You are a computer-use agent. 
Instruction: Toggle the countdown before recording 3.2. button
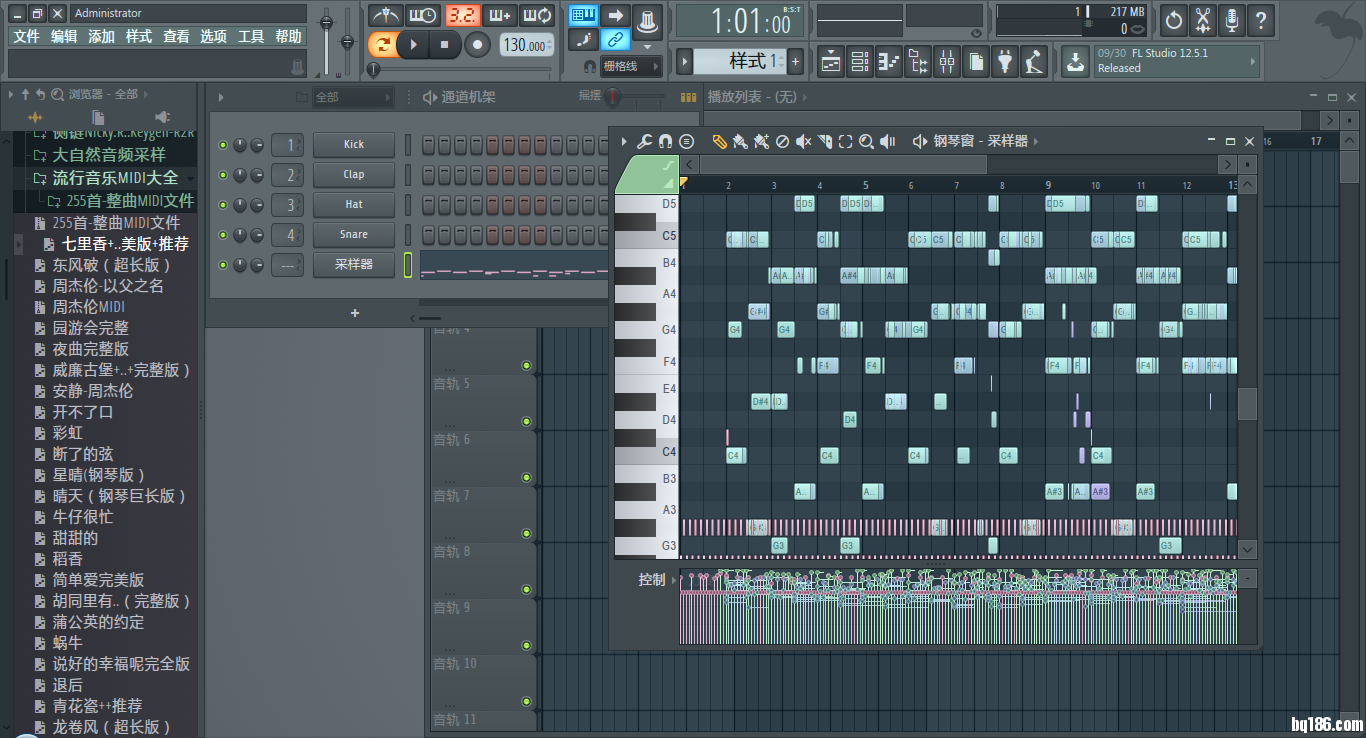click(x=462, y=15)
